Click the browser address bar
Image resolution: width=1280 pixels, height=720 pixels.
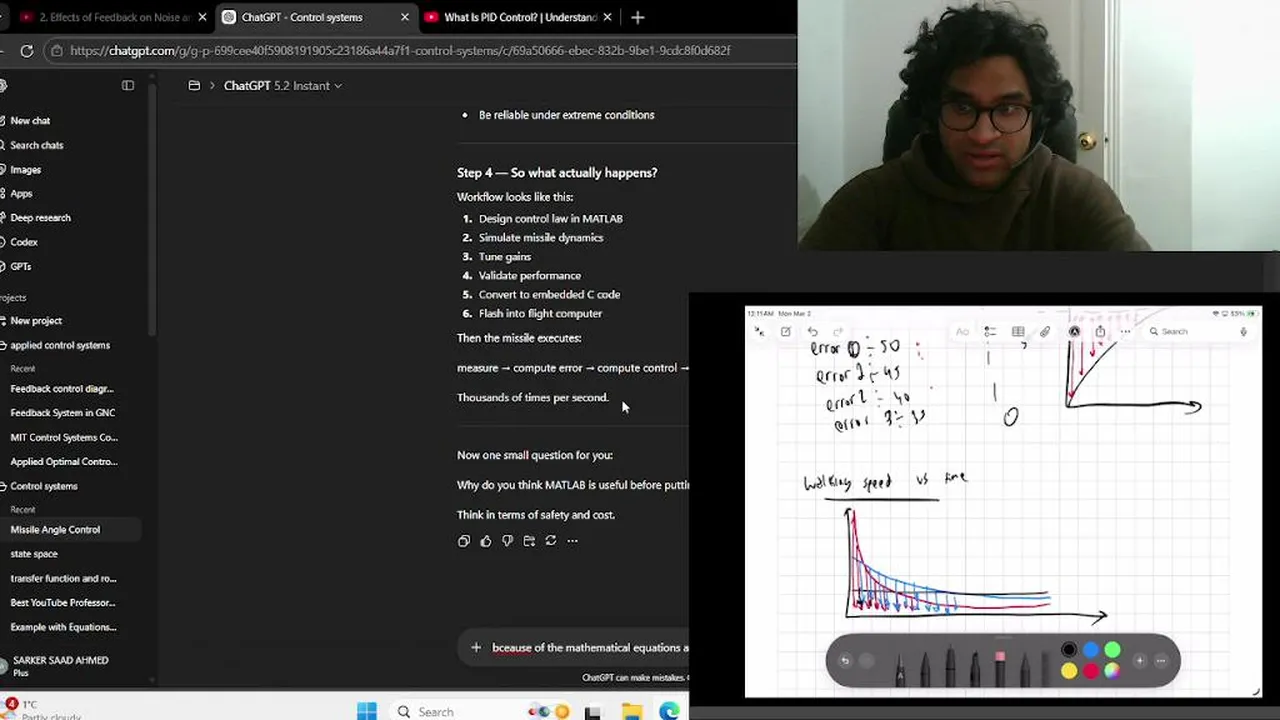(x=420, y=50)
